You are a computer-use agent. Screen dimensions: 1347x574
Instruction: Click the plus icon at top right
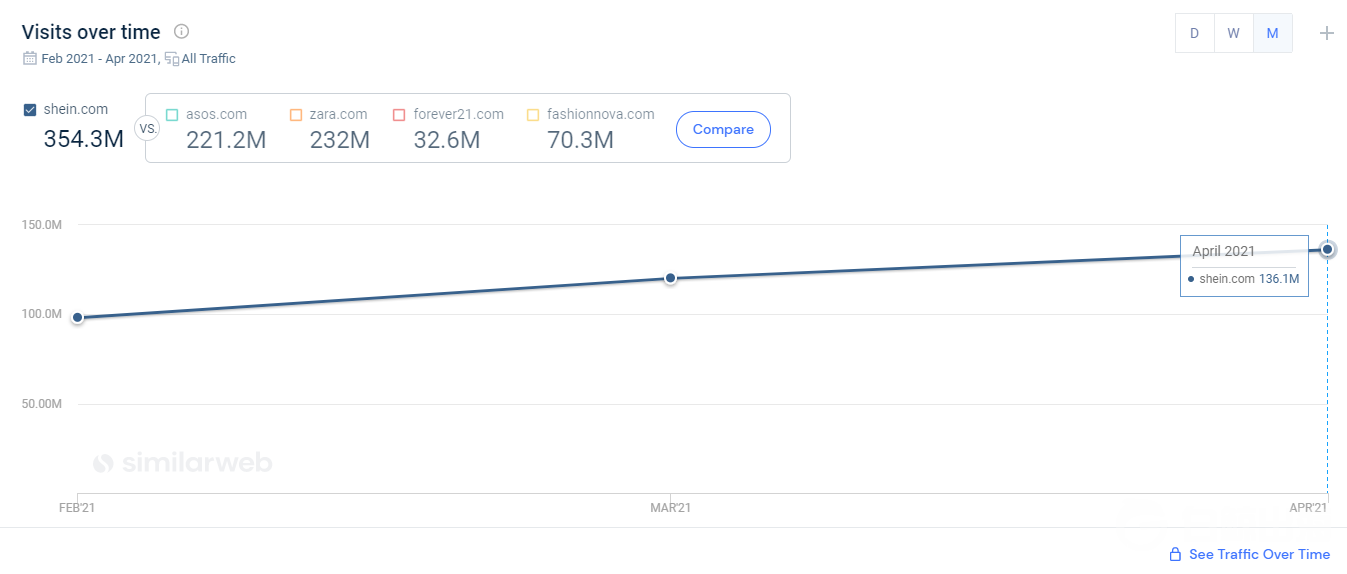tap(1327, 33)
